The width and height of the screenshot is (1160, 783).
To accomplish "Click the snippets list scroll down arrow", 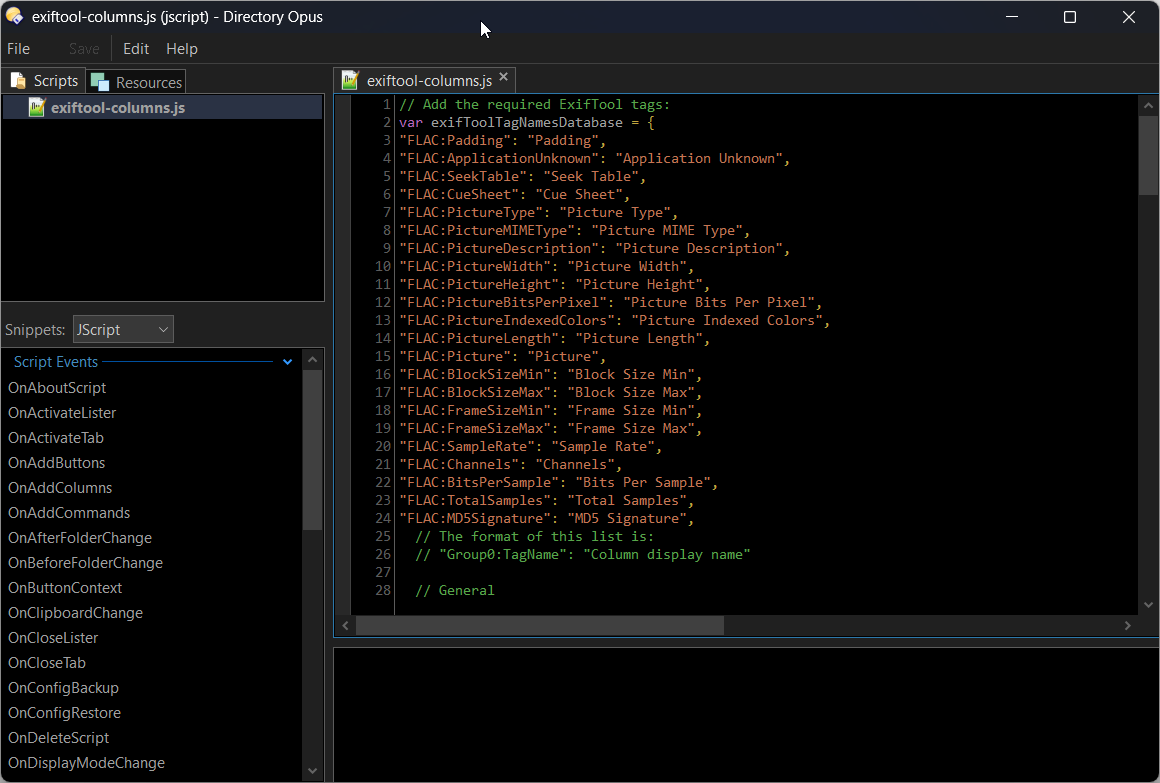I will 313,770.
